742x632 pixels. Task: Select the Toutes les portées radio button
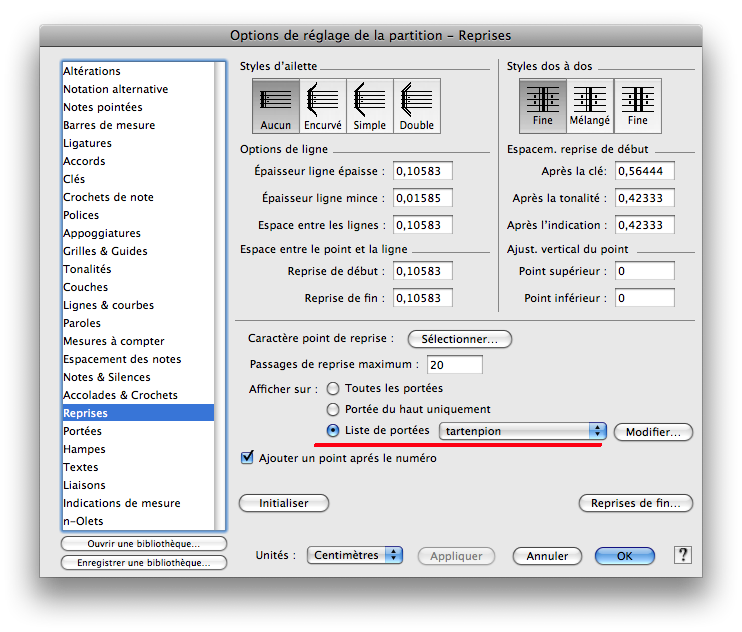(333, 388)
